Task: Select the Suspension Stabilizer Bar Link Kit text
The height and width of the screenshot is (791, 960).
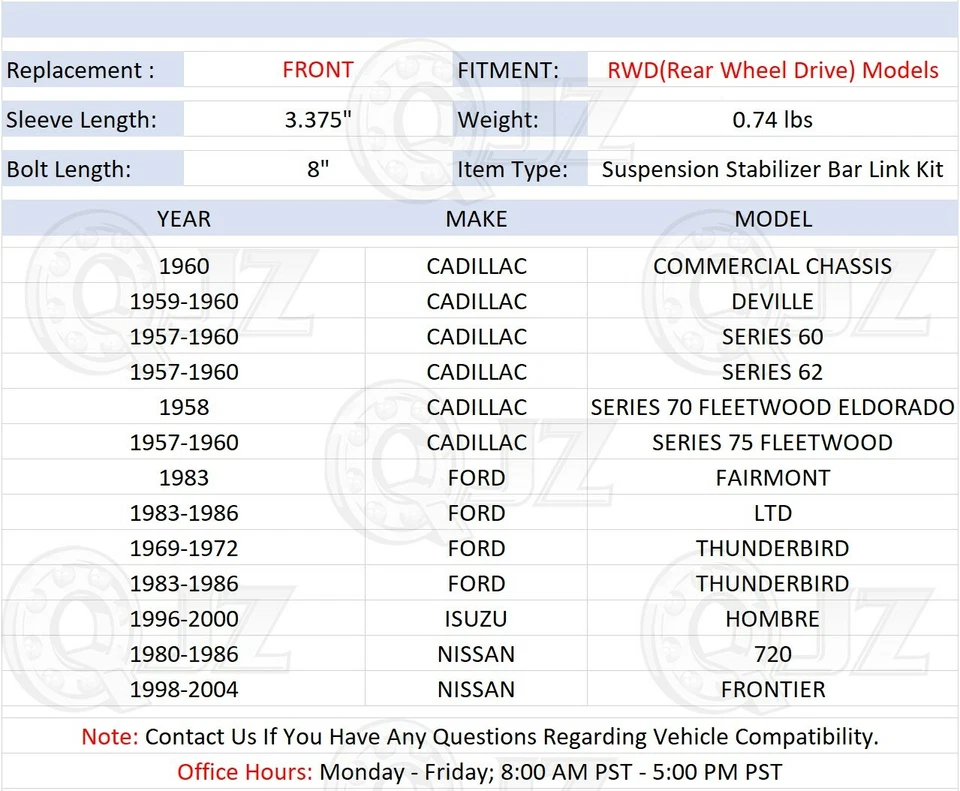Action: (x=772, y=169)
